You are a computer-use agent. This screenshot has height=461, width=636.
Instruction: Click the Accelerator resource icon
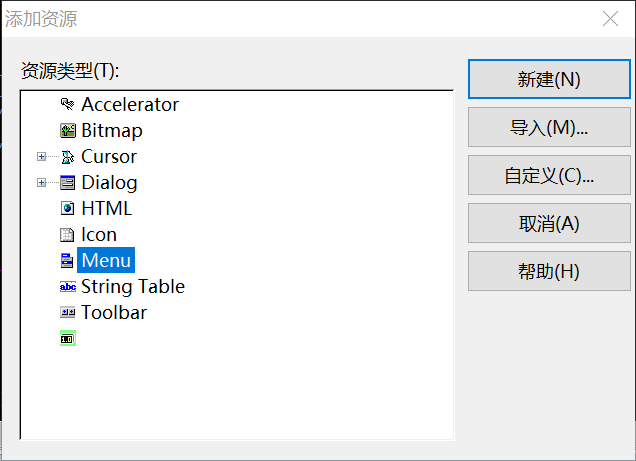(68, 105)
